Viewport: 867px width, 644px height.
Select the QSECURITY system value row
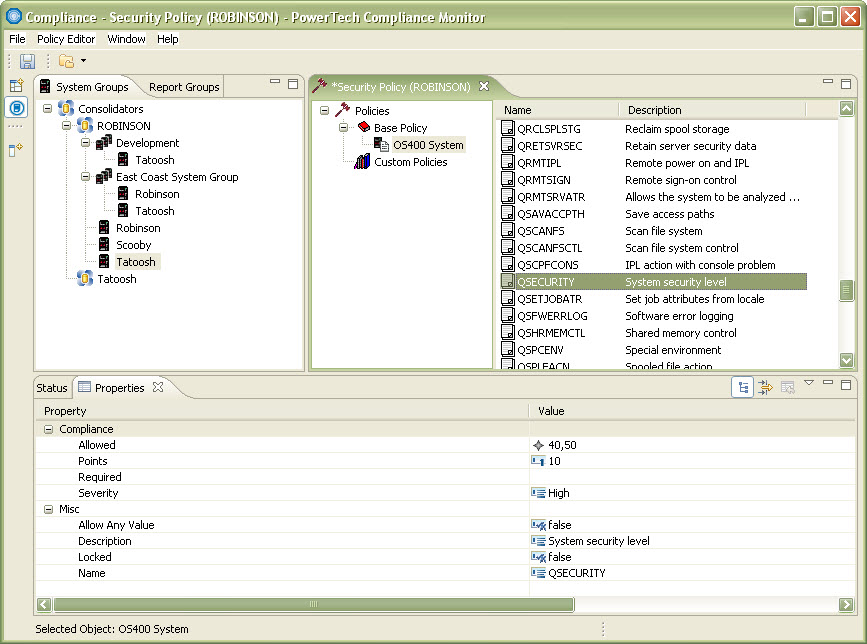[654, 281]
